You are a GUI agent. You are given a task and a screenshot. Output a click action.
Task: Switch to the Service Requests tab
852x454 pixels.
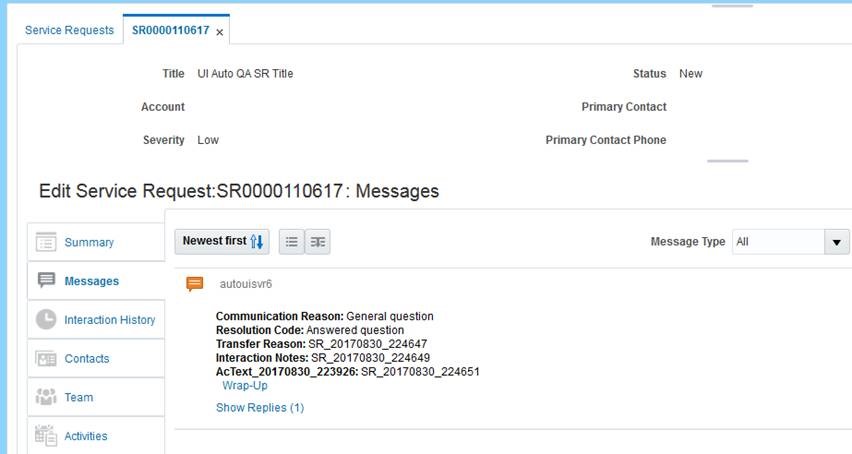(70, 30)
